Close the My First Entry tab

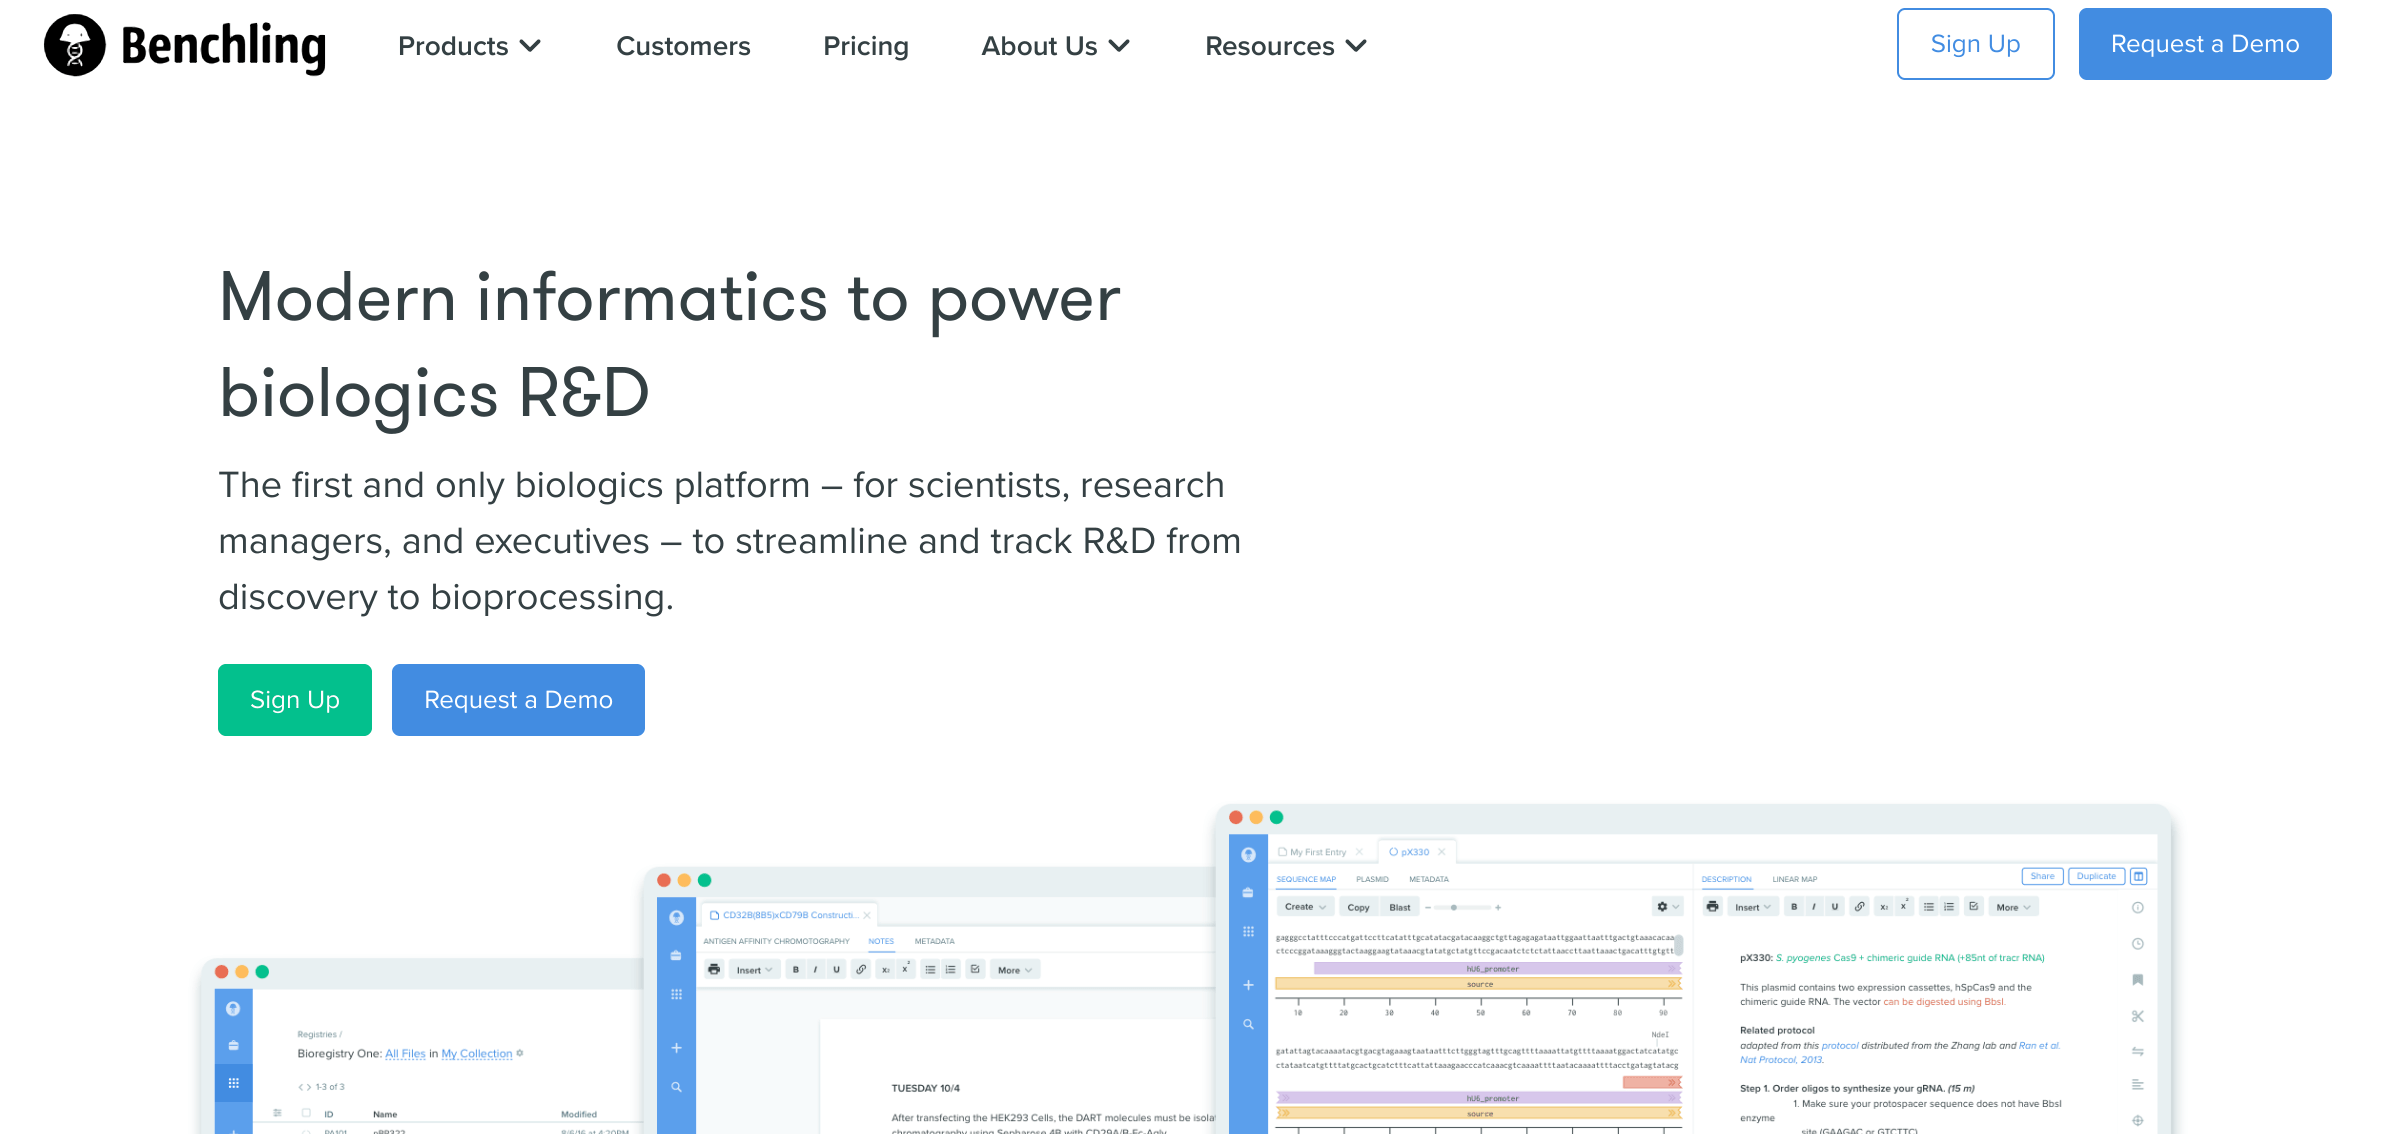pos(1359,852)
